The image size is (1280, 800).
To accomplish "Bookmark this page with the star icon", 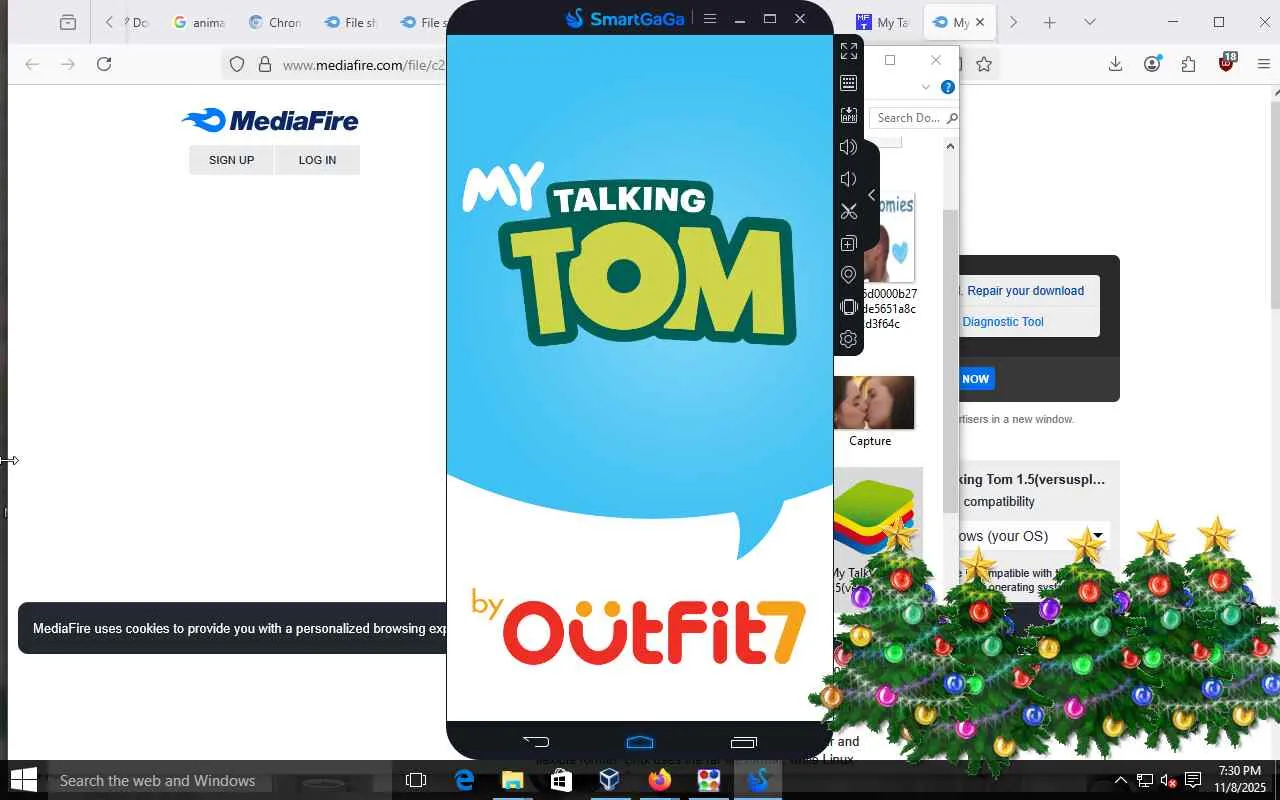I will 984,64.
